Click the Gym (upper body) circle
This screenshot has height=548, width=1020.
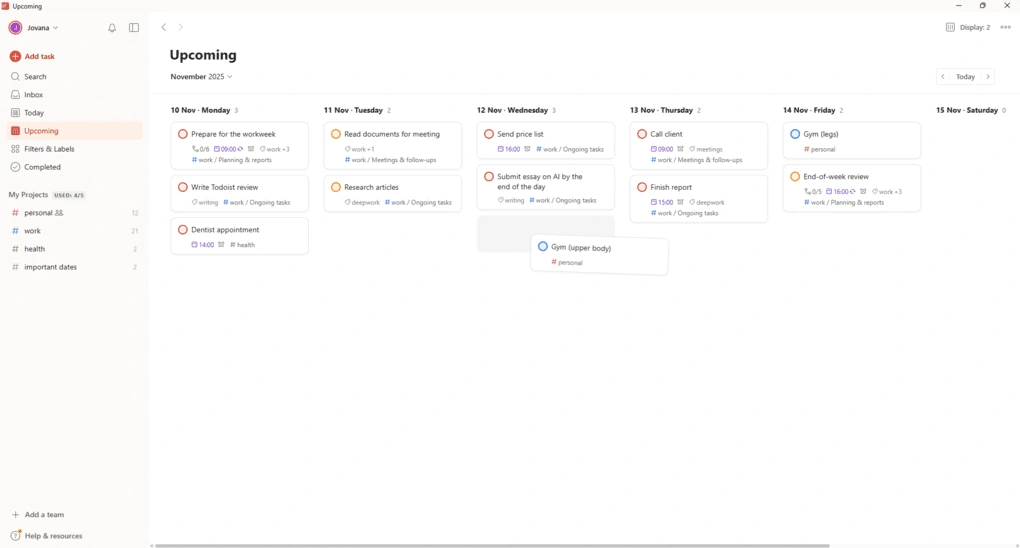(x=543, y=247)
